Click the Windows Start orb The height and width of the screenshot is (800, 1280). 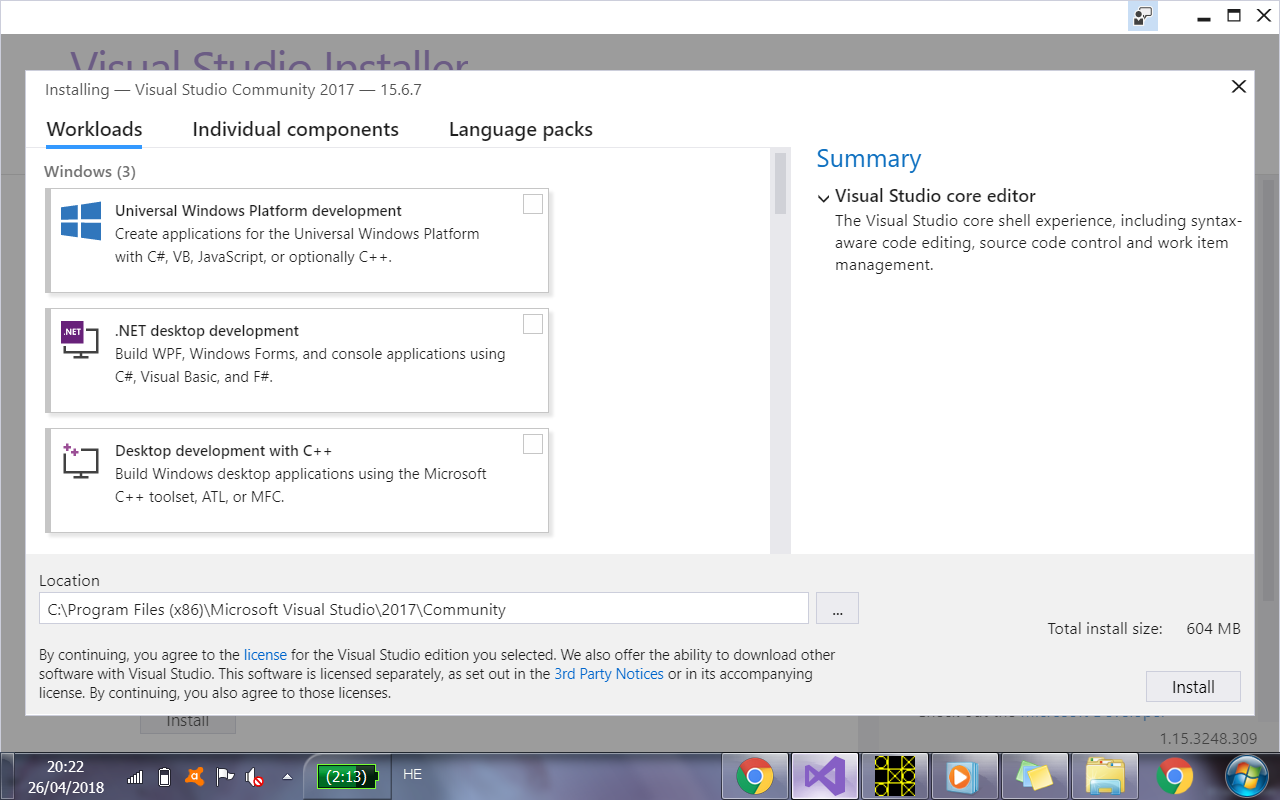(x=1247, y=776)
